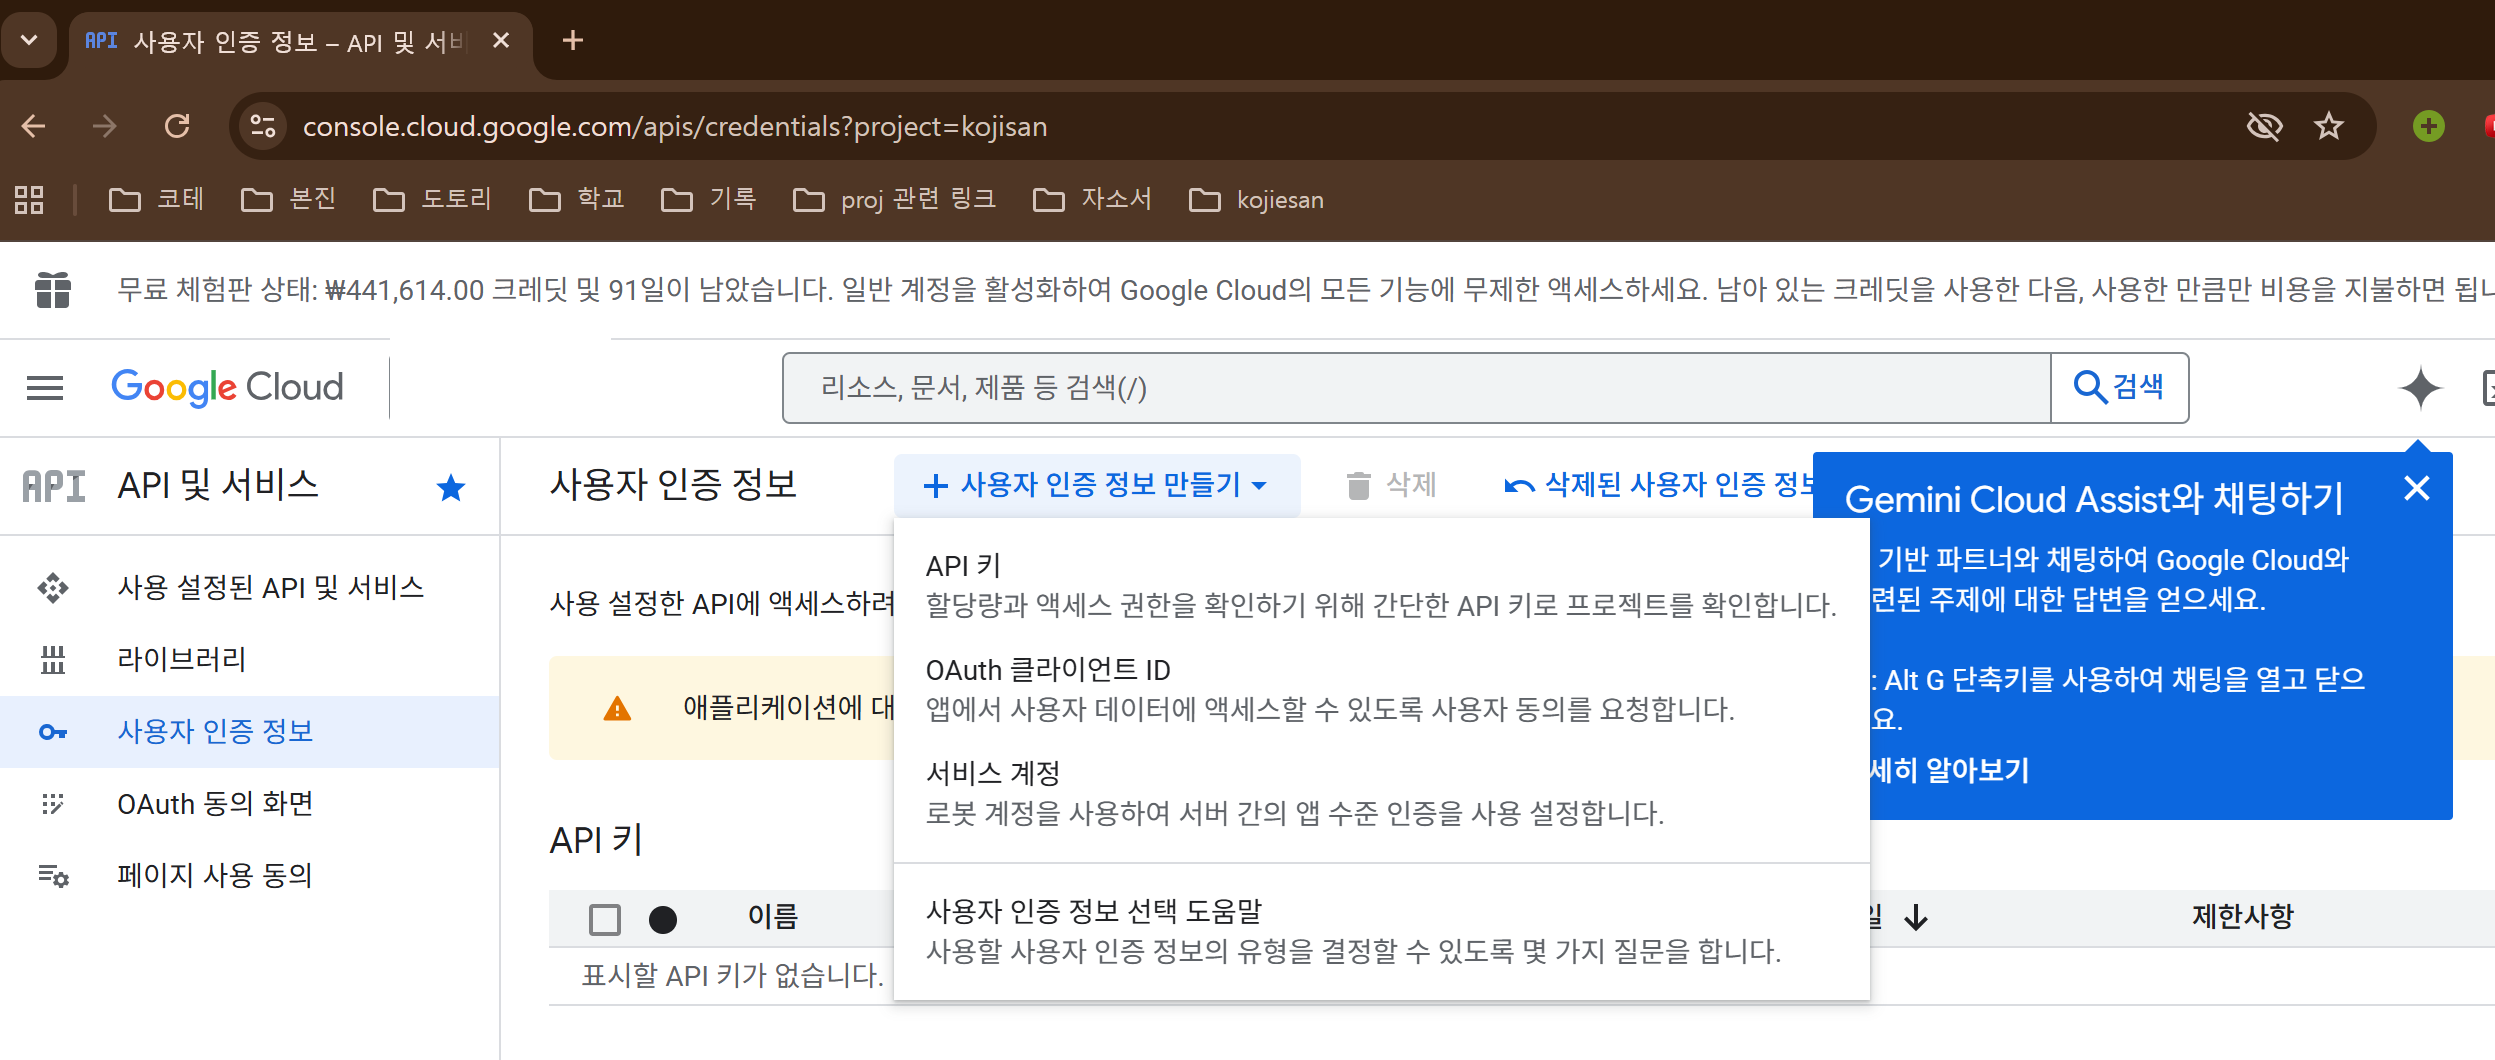Select the 사용자 인증 정보 browser tab
Image resolution: width=2495 pixels, height=1060 pixels.
coord(300,41)
